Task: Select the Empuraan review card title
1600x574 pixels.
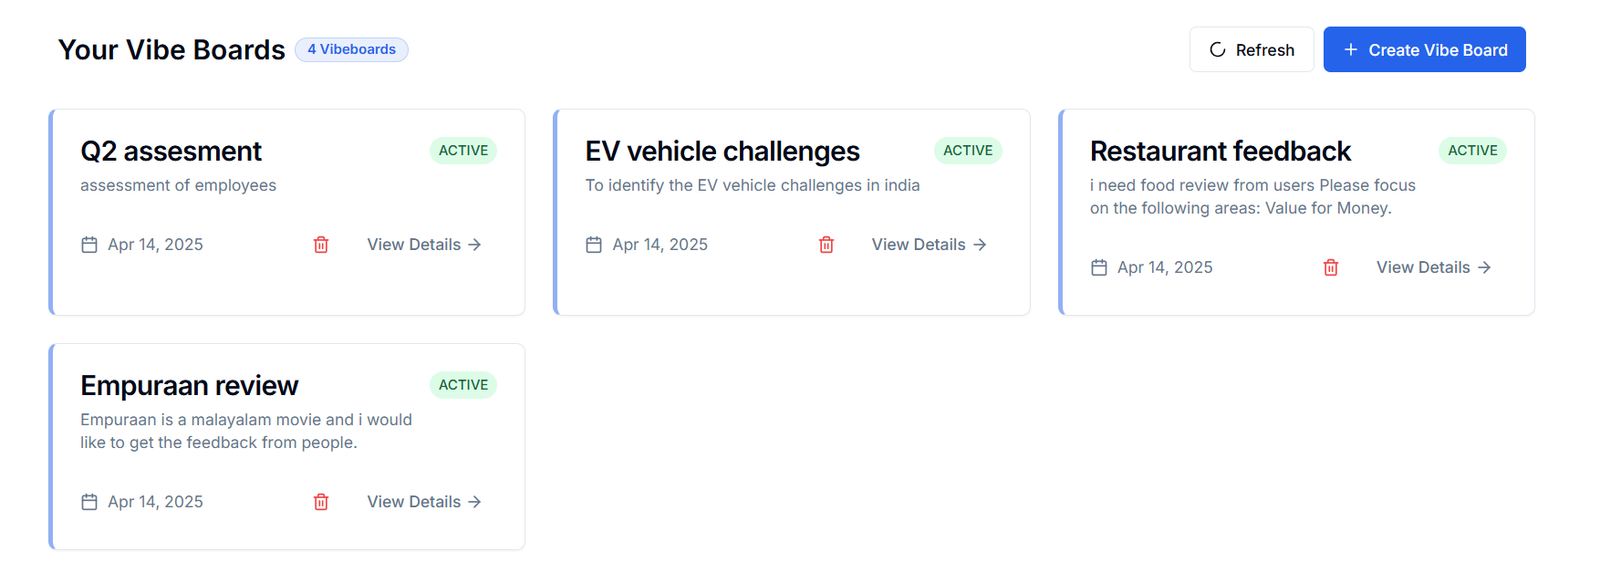Action: 189,386
